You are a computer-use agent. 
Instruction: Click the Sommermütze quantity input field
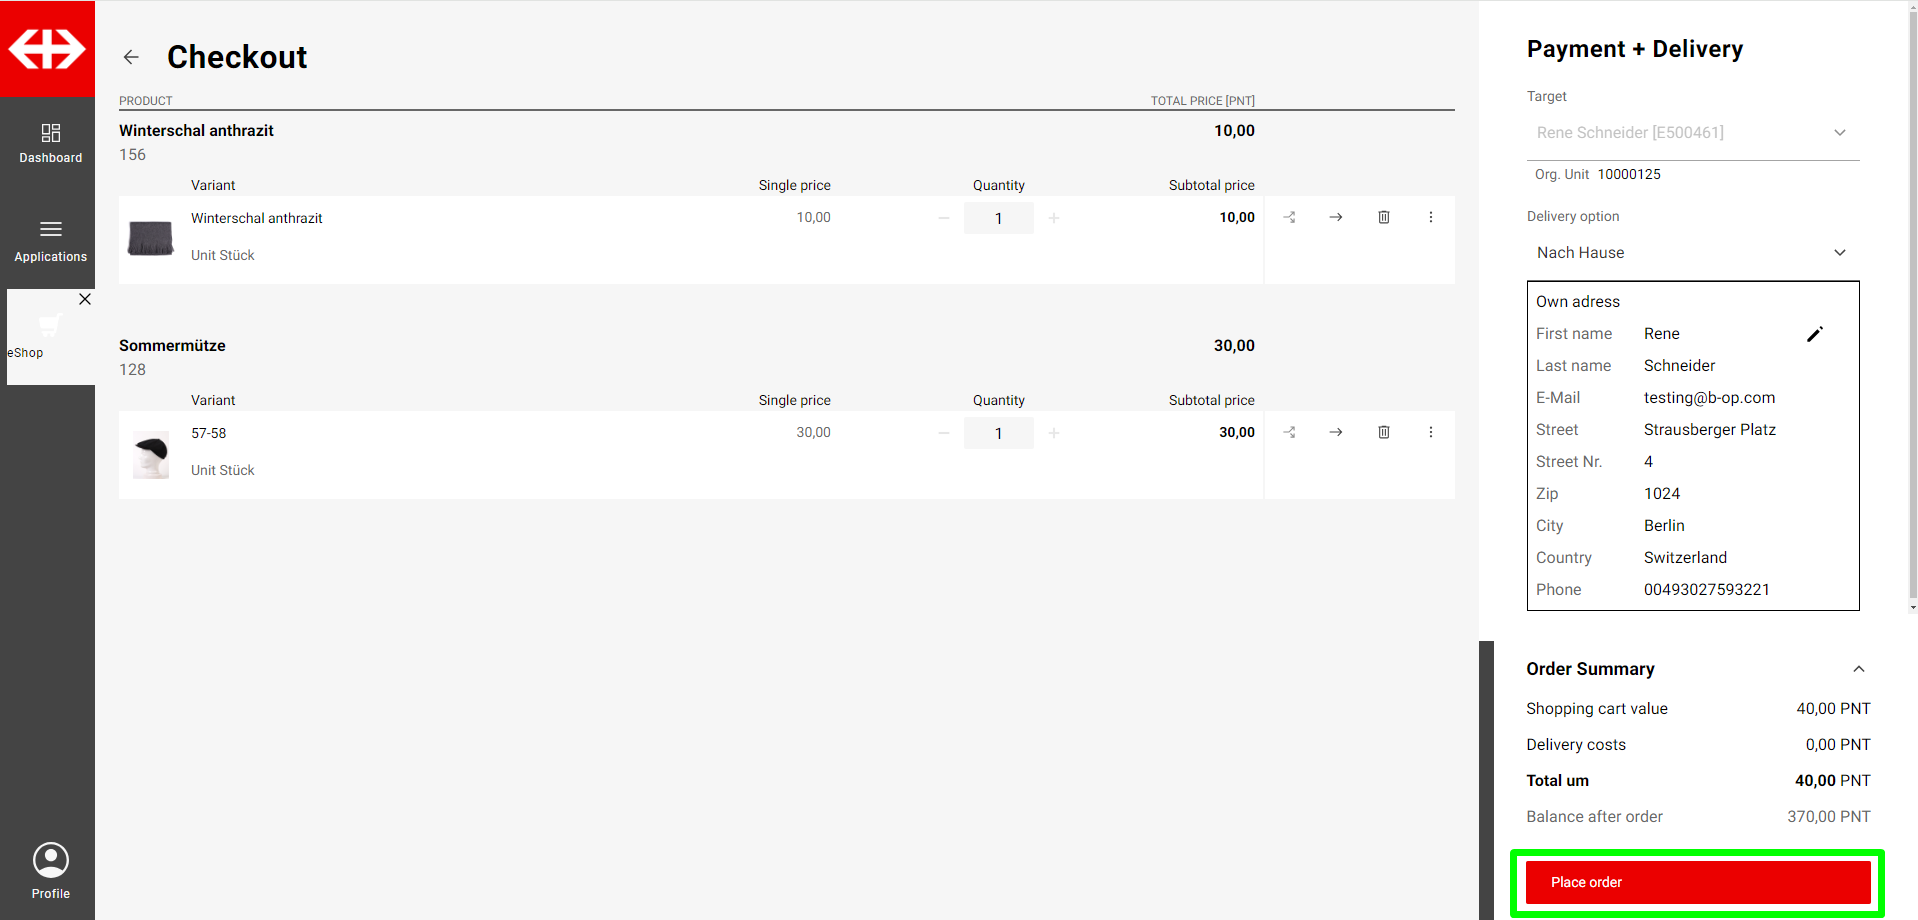pos(998,433)
